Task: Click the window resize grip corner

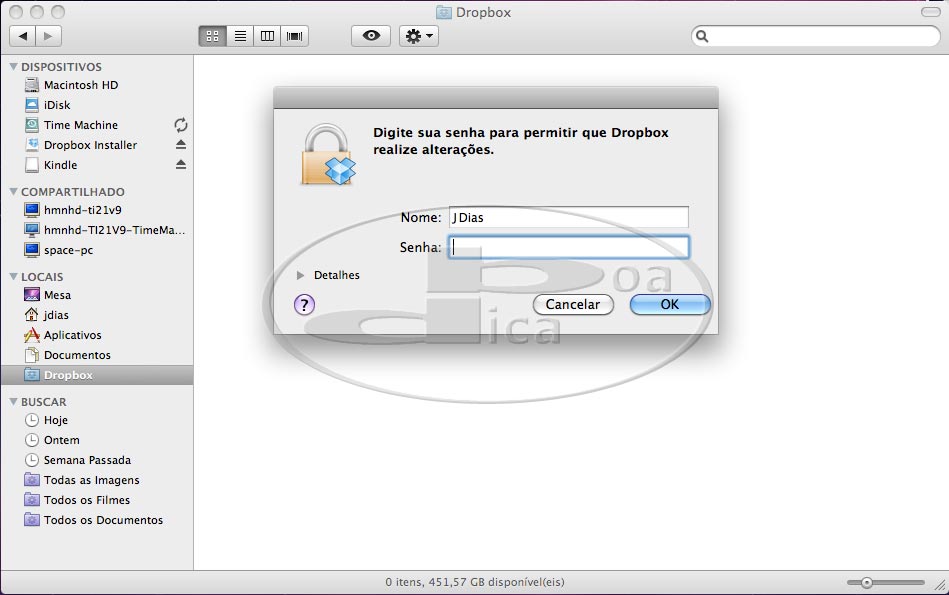Action: tap(940, 585)
